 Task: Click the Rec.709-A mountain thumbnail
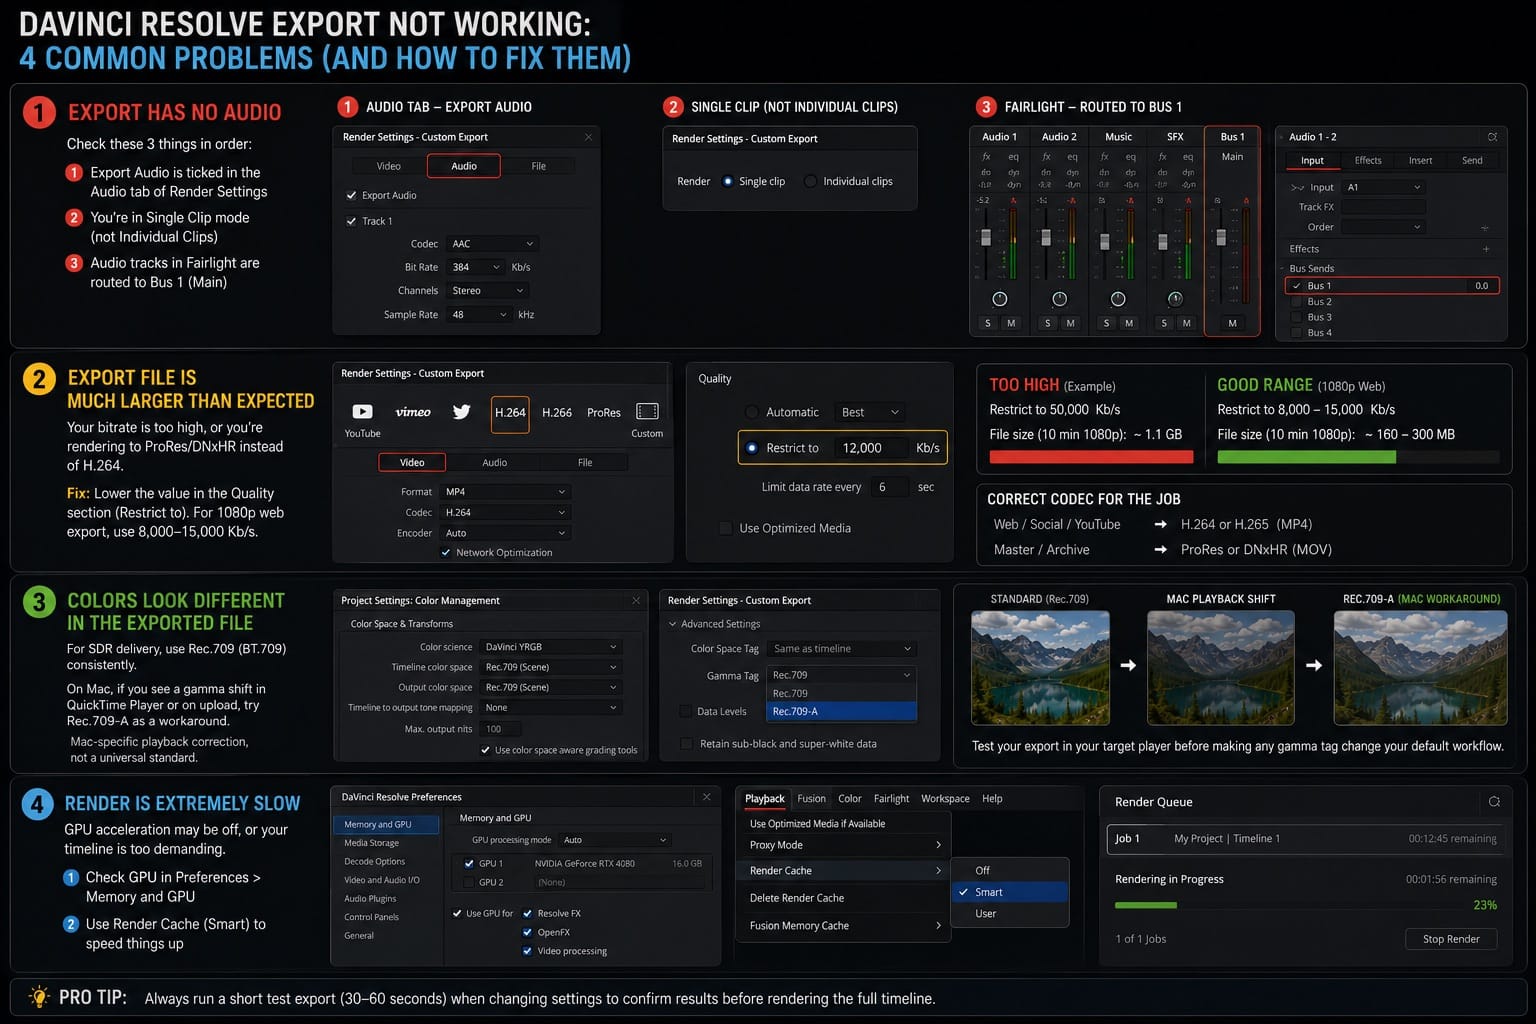coord(1420,668)
